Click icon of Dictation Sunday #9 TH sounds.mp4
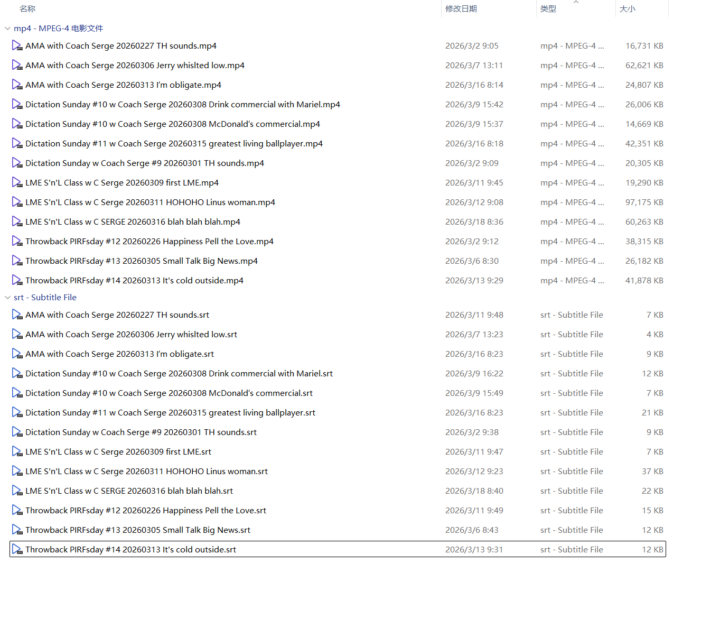The height and width of the screenshot is (628, 720). 17,163
